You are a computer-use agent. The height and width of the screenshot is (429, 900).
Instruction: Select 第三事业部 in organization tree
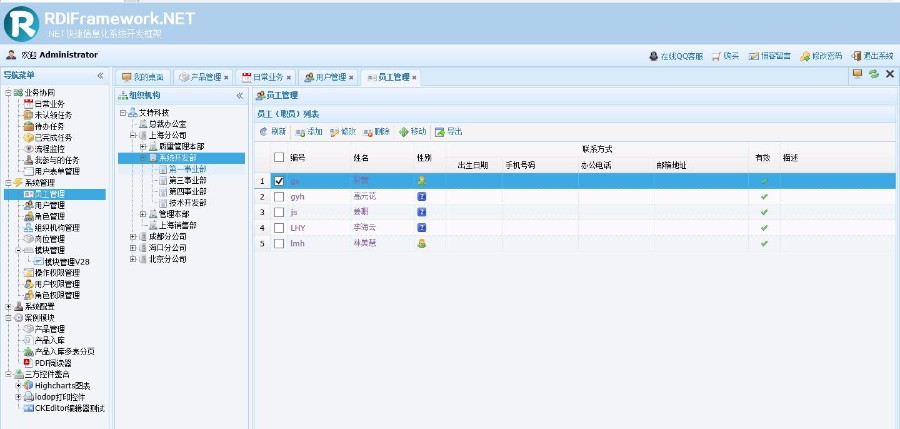[187, 180]
